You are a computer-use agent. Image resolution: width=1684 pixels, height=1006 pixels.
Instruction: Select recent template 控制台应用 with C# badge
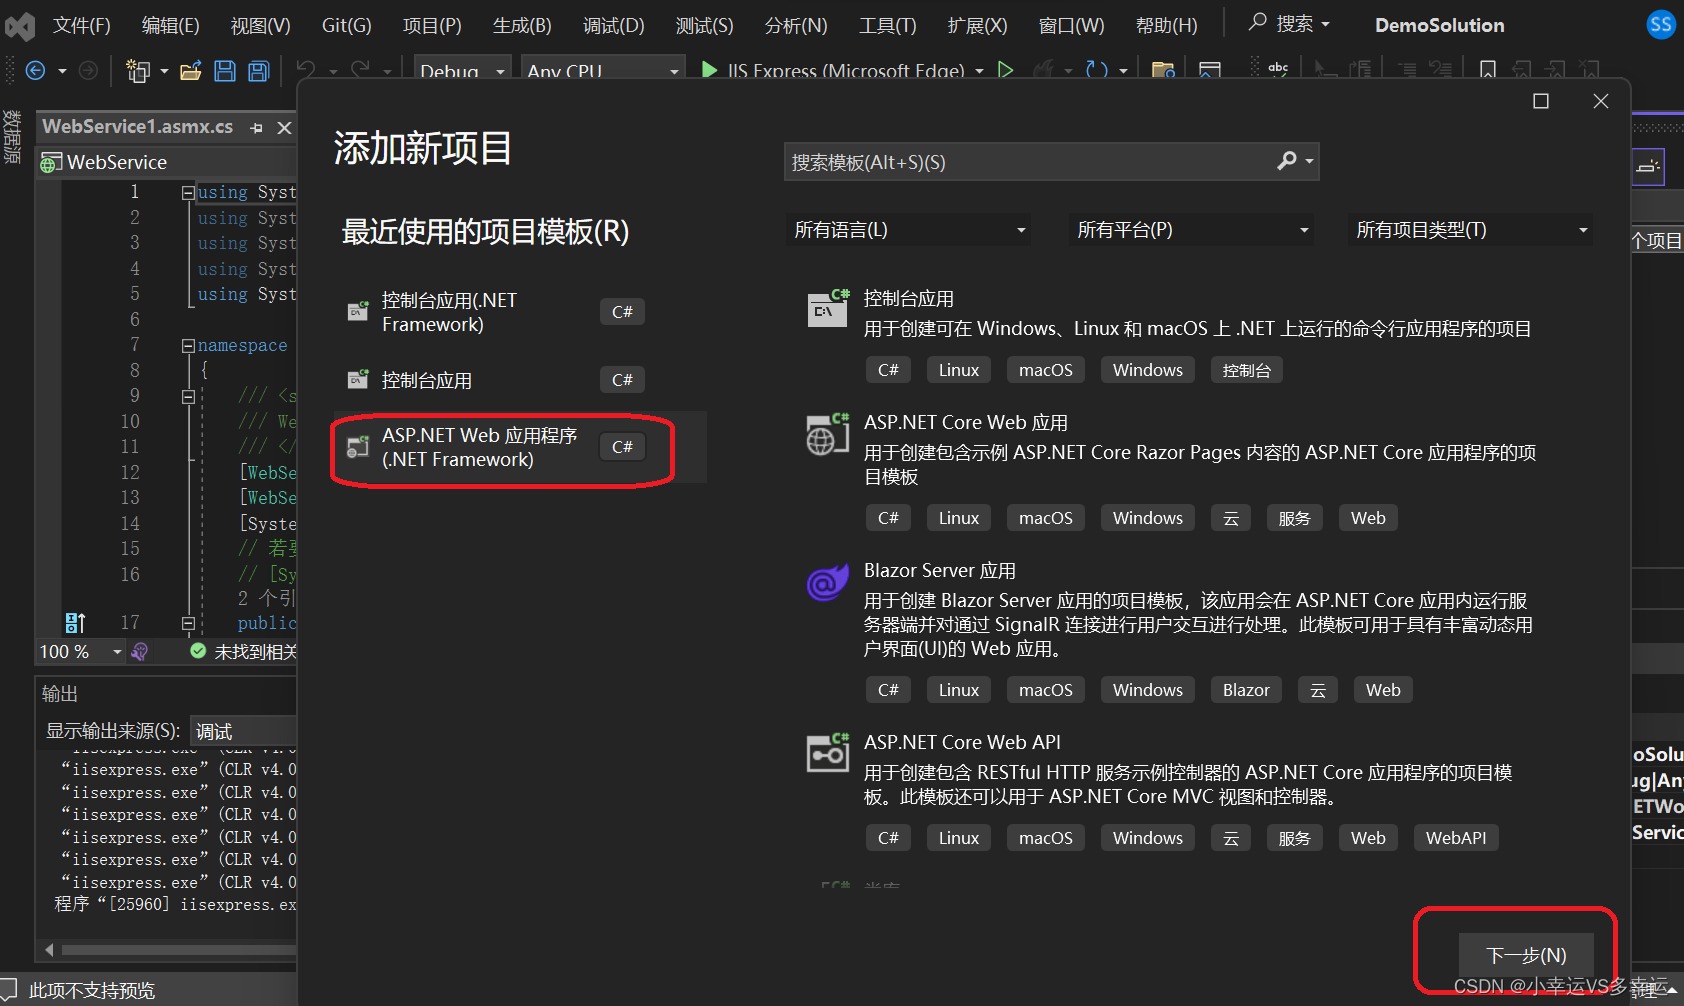(x=519, y=380)
